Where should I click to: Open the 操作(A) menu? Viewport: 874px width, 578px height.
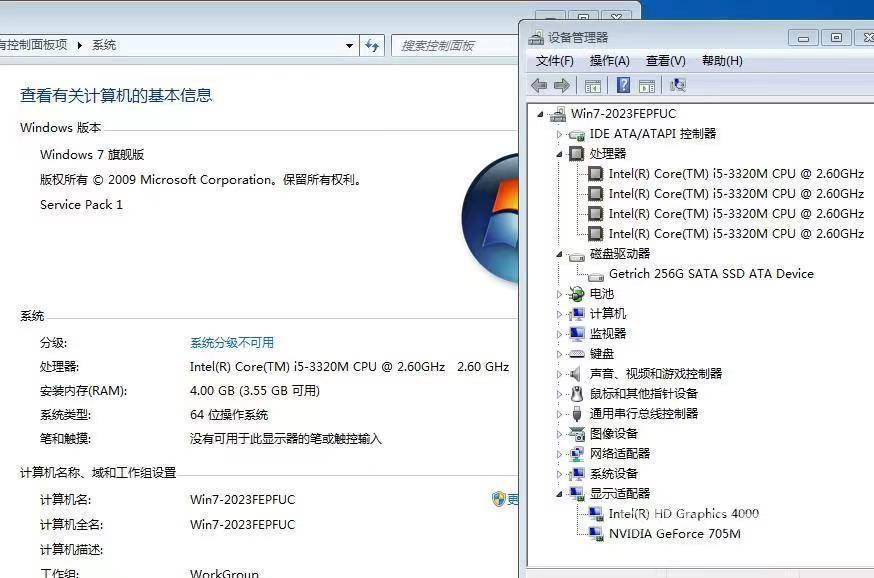click(610, 61)
